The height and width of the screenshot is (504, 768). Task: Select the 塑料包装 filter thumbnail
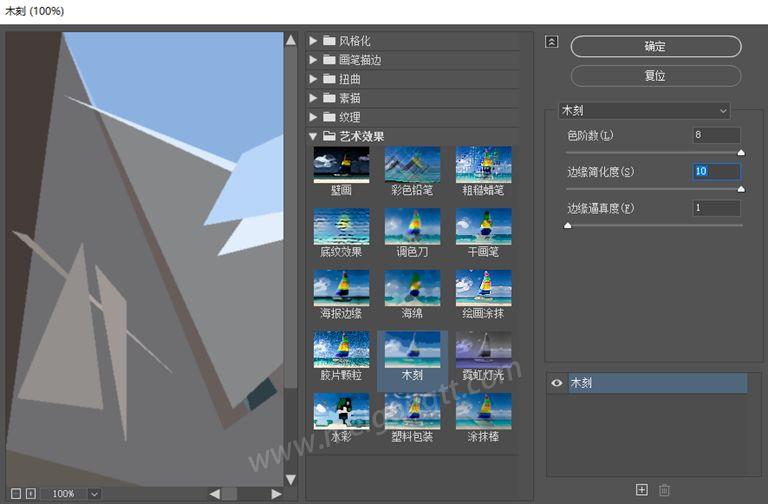pyautogui.click(x=412, y=411)
